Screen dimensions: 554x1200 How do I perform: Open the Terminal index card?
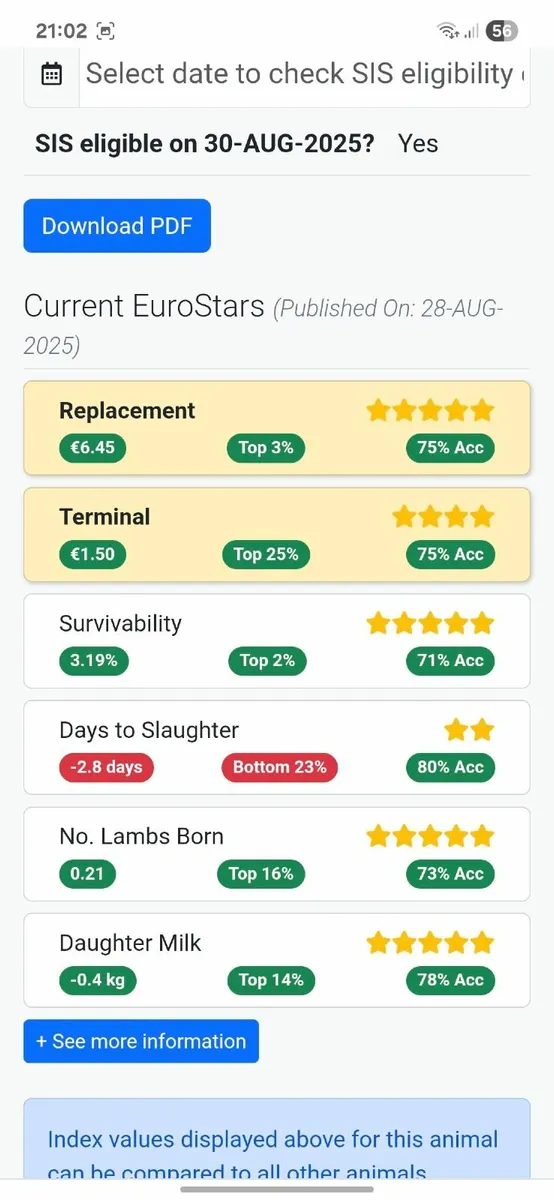click(277, 534)
